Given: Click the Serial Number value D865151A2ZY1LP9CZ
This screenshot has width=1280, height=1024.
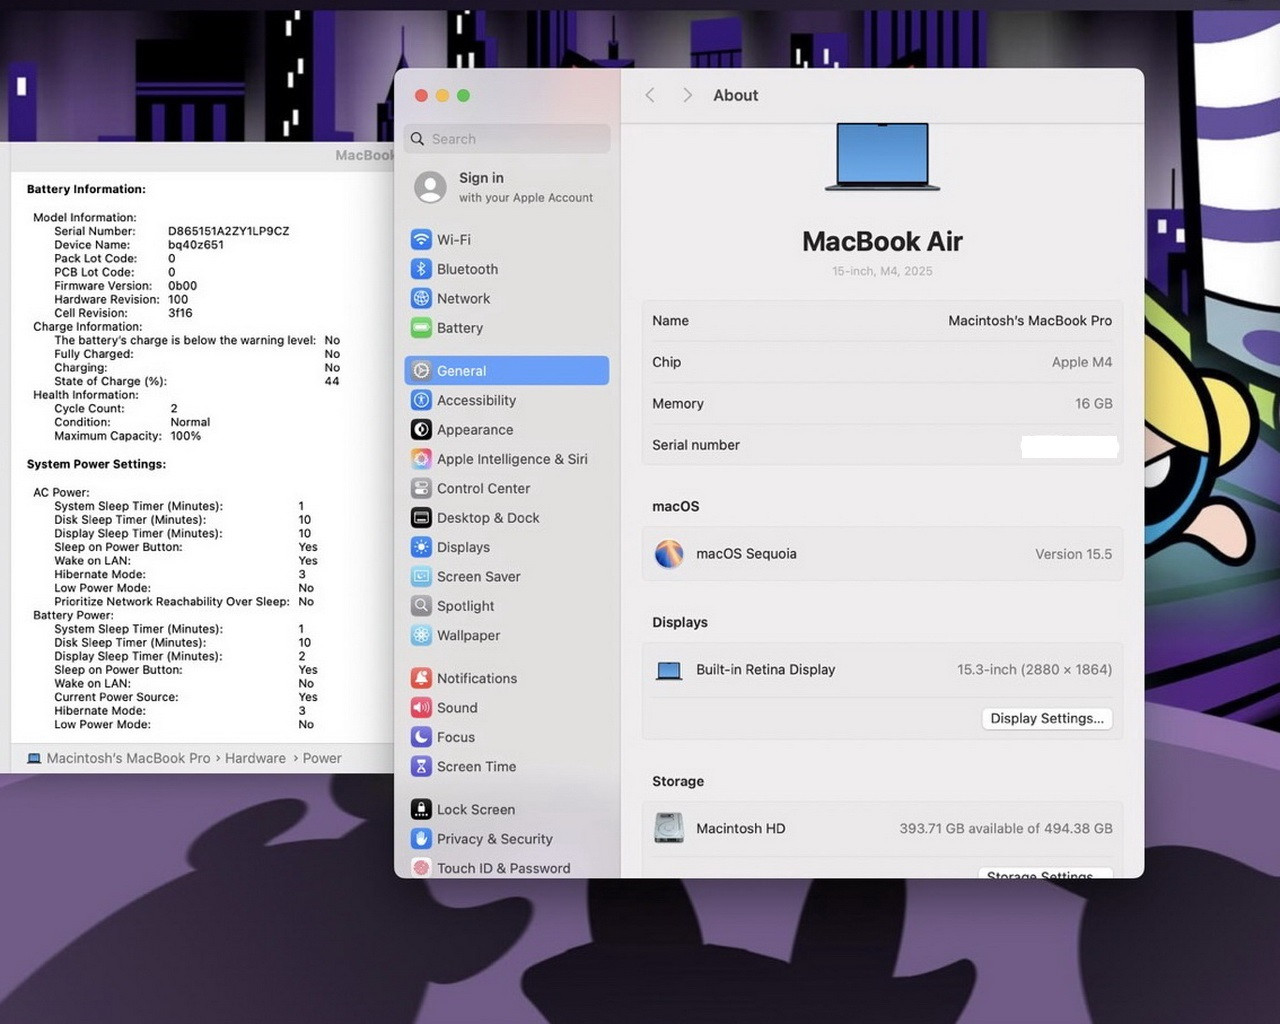Looking at the screenshot, I should [x=229, y=231].
